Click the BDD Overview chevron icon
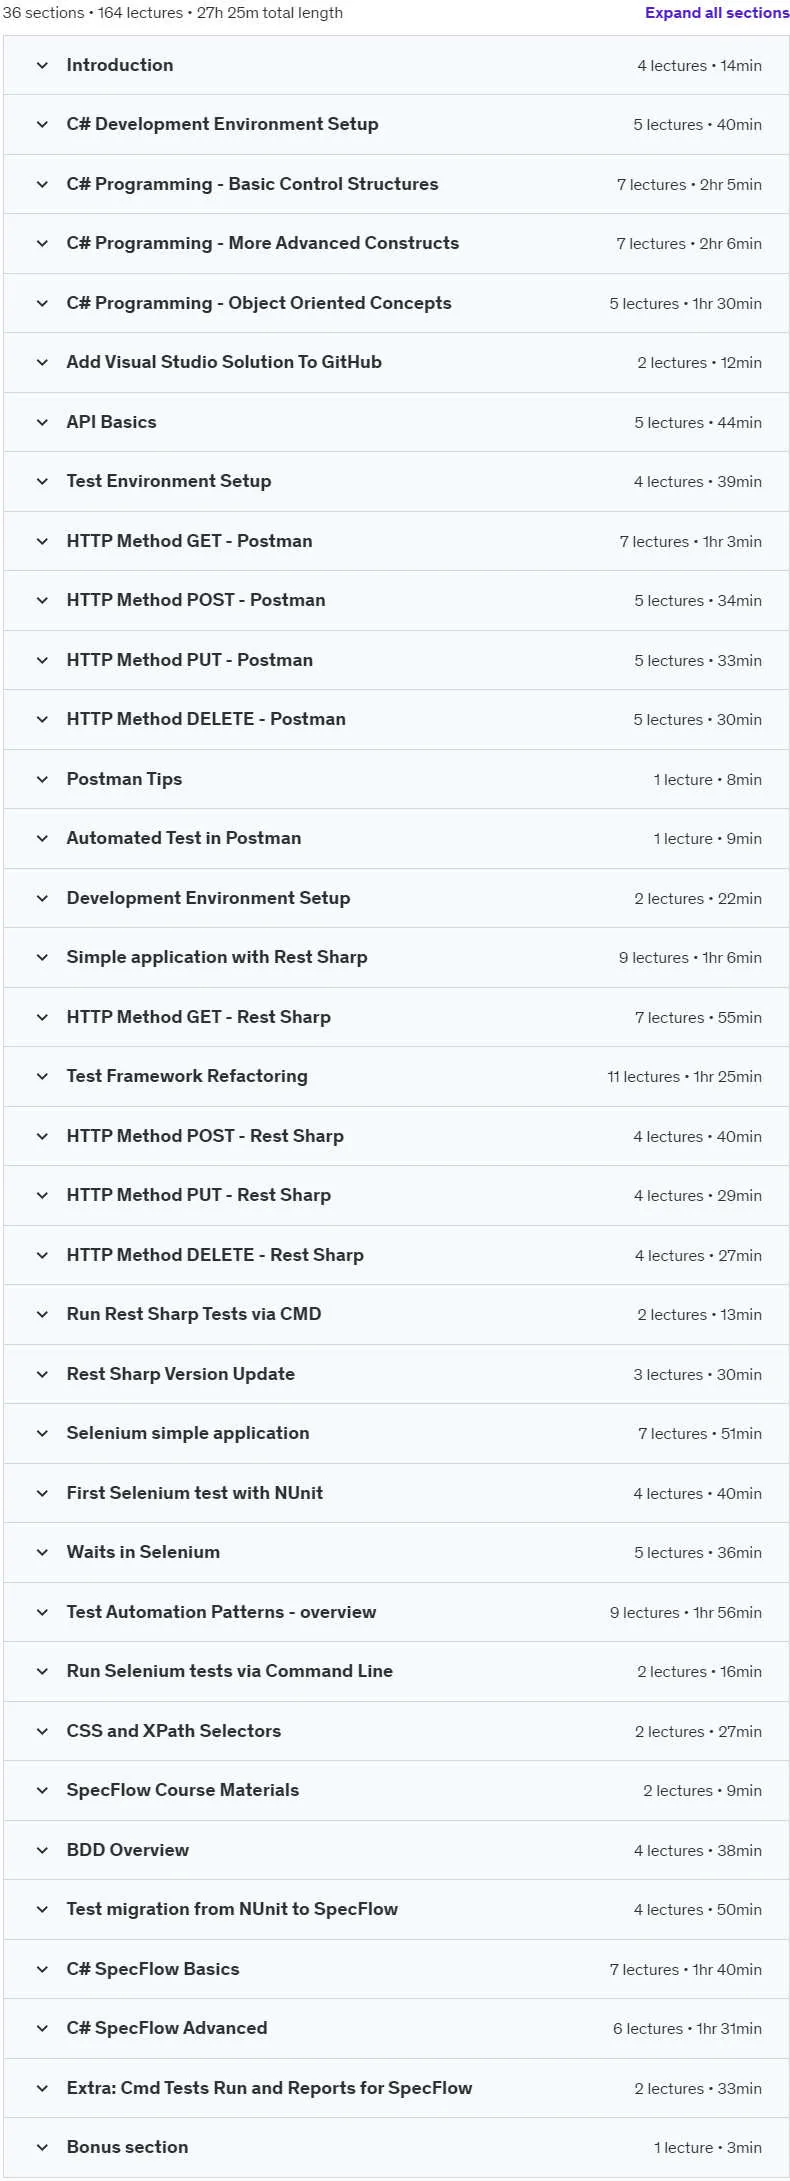Image resolution: width=790 pixels, height=2181 pixels. click(42, 1850)
